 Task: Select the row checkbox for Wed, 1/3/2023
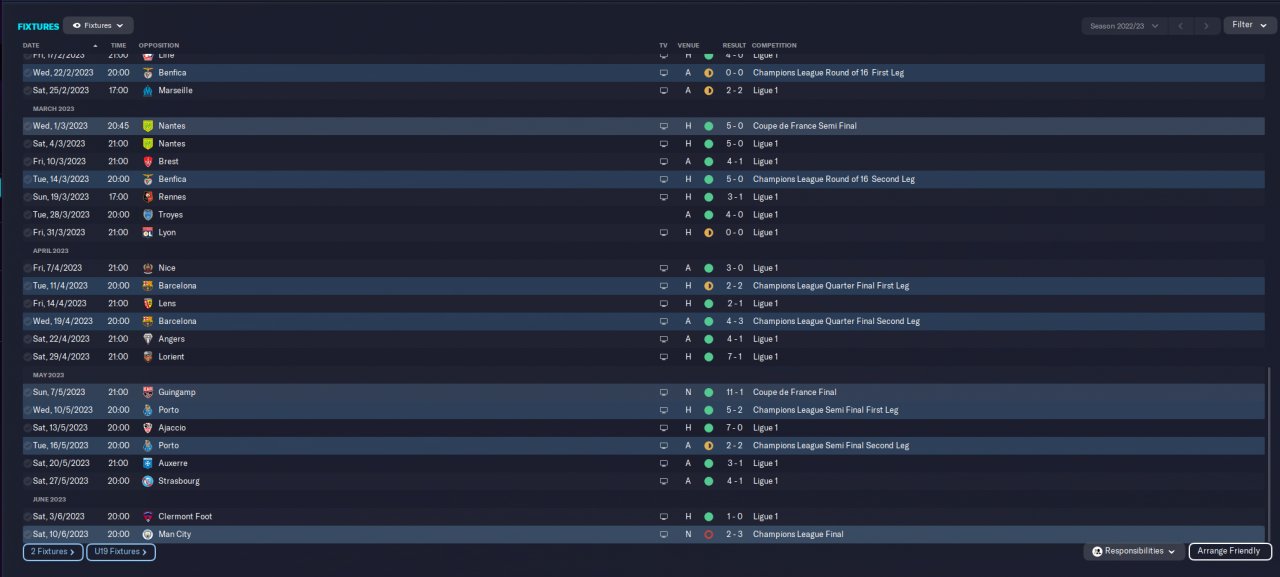tap(27, 126)
